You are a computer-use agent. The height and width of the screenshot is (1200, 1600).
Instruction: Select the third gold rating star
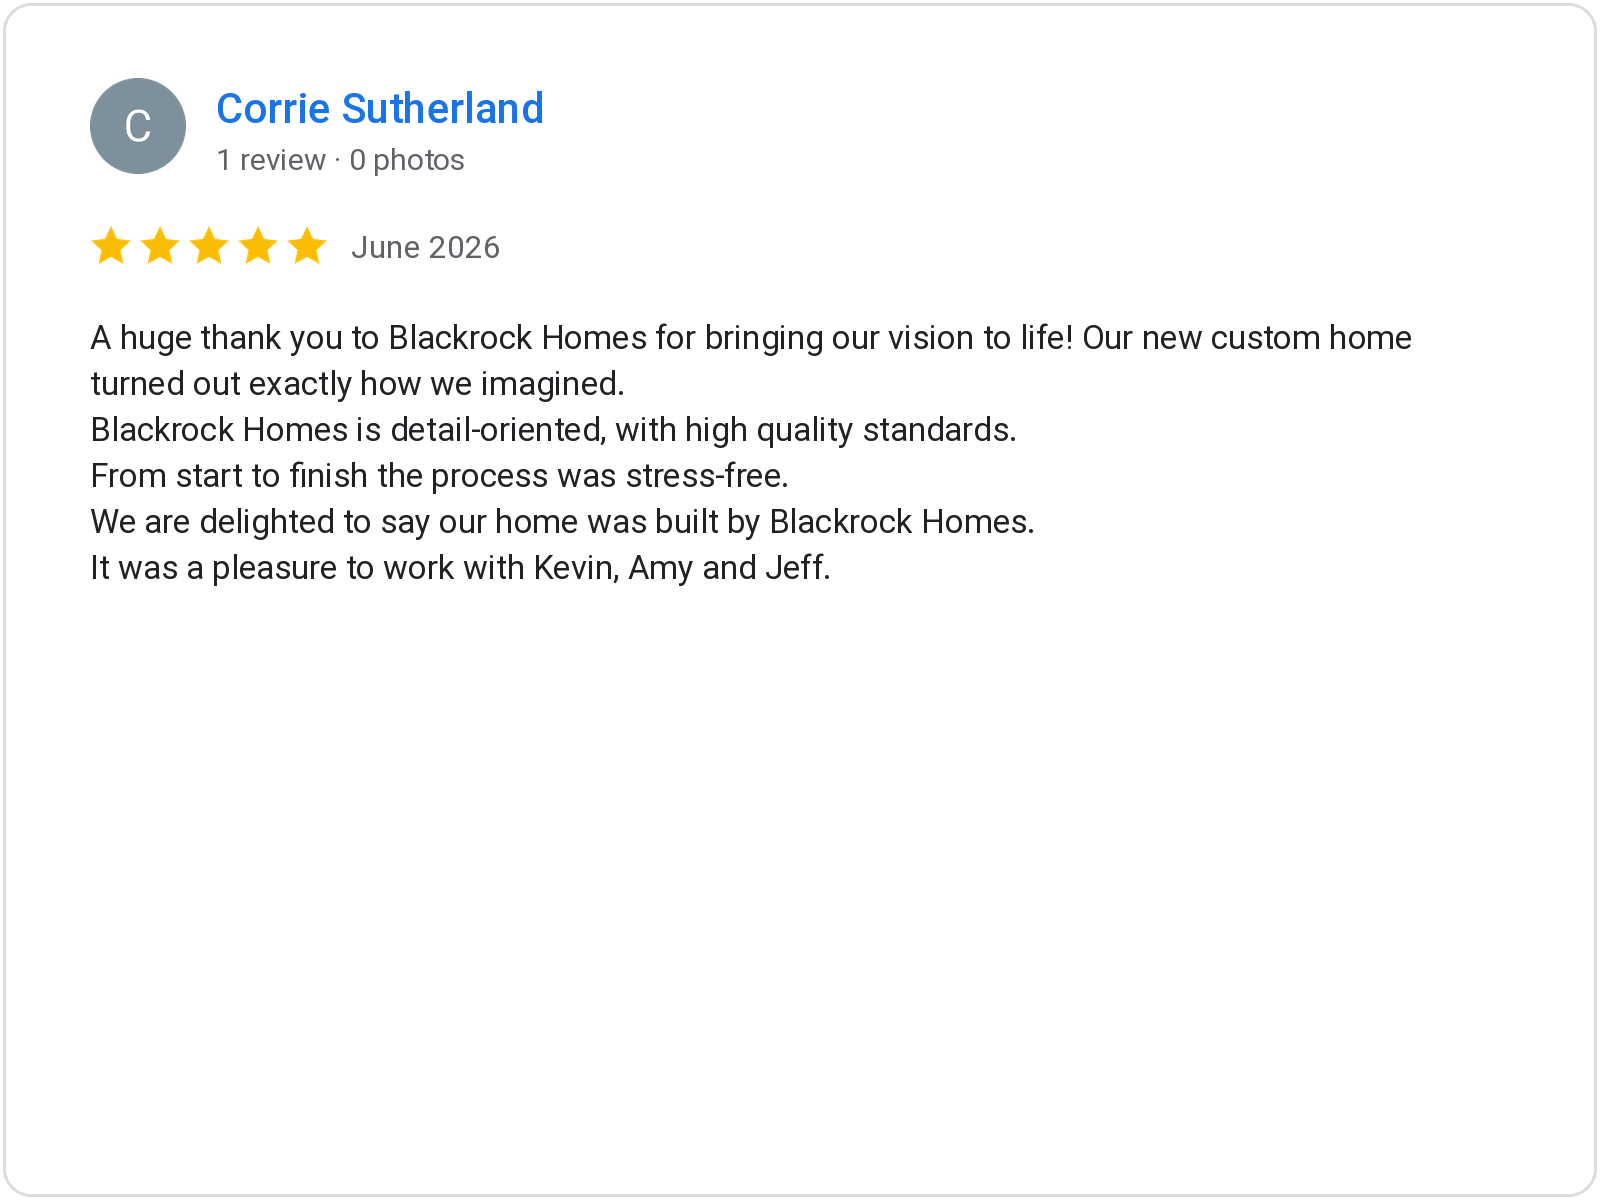coord(209,246)
